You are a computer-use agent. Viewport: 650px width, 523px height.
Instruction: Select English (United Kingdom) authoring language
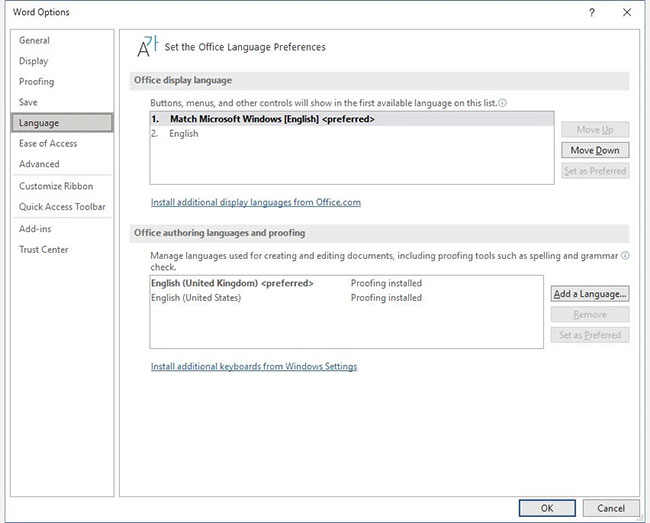(347, 283)
